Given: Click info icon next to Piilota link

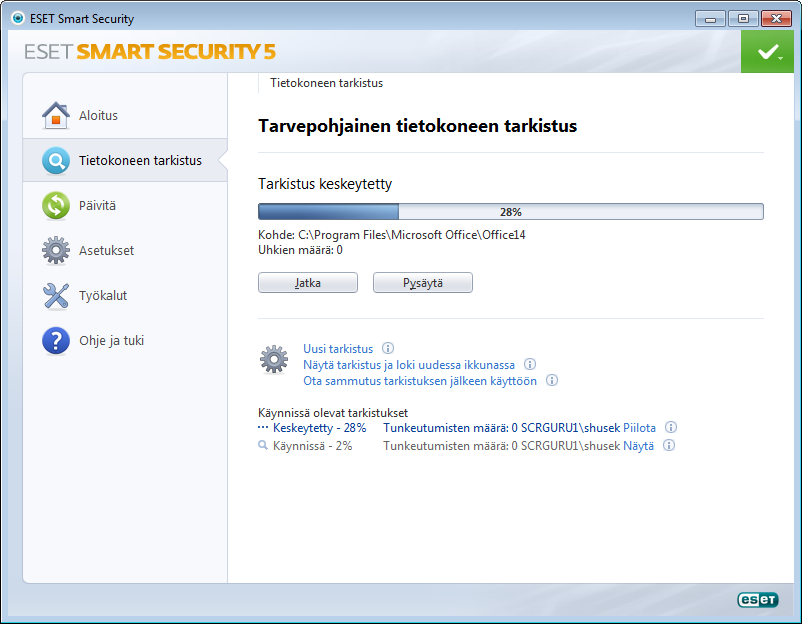Looking at the screenshot, I should 671,427.
